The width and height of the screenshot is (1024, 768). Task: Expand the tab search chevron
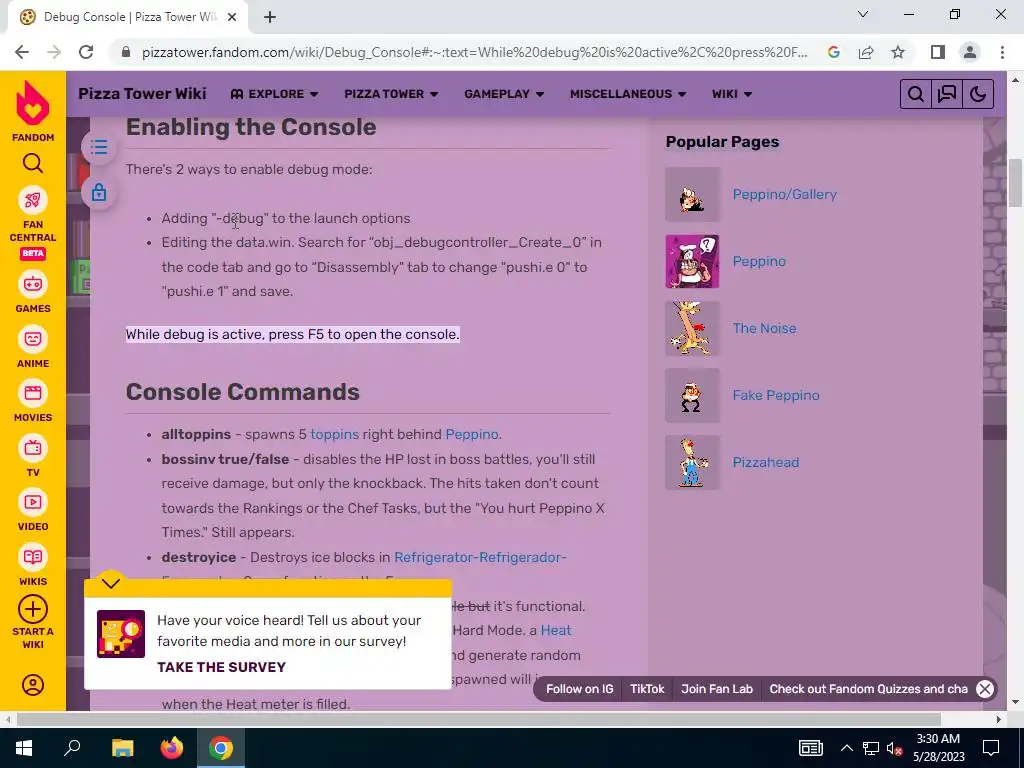(x=863, y=14)
